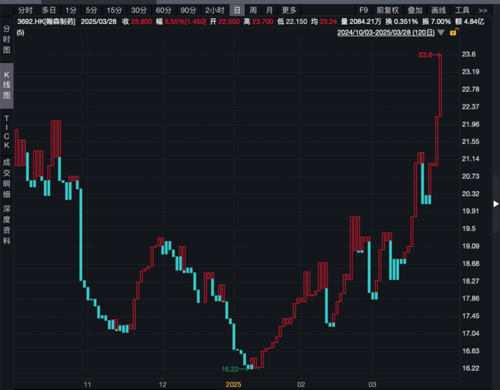This screenshot has height=390, width=500.
Task: Click the low price 22.150 value
Action: click(x=296, y=22)
